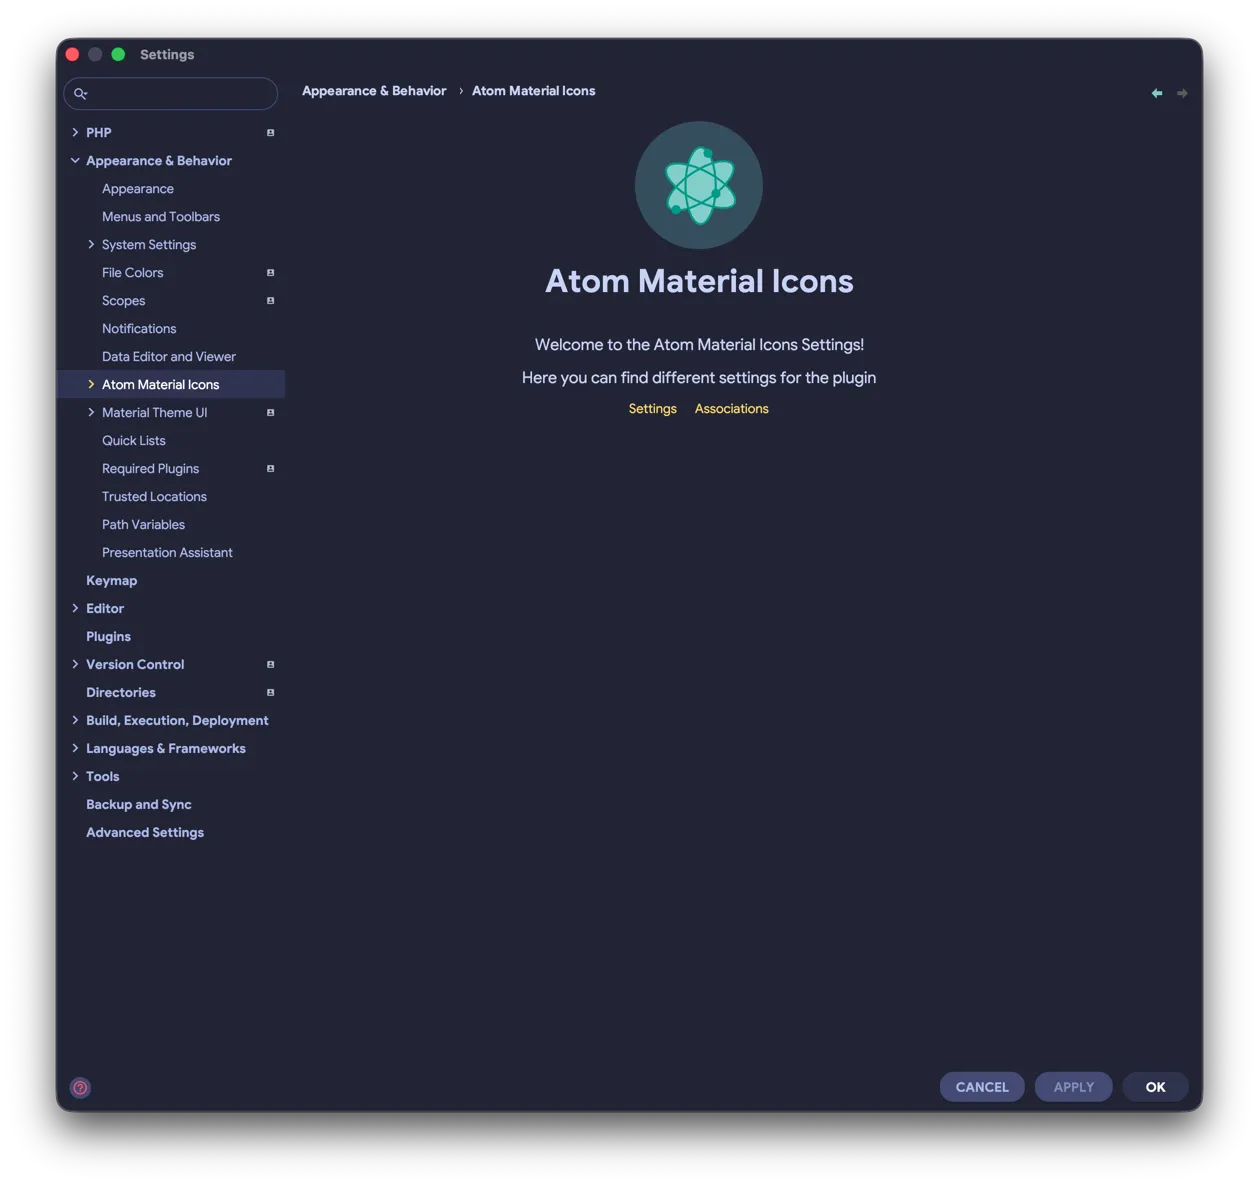
Task: Select Data Editor and Viewer
Action: click(x=169, y=356)
